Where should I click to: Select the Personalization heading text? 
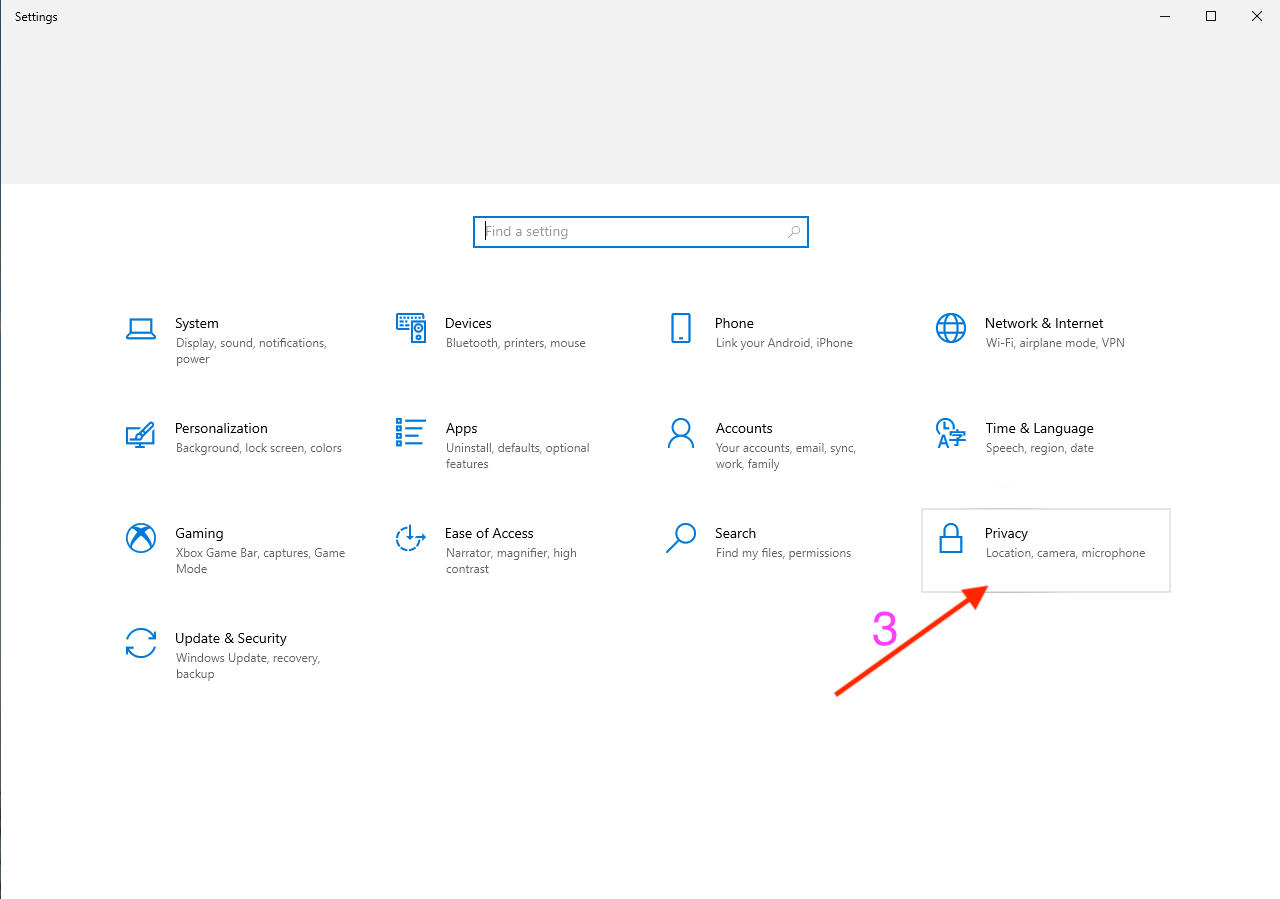[x=221, y=428]
